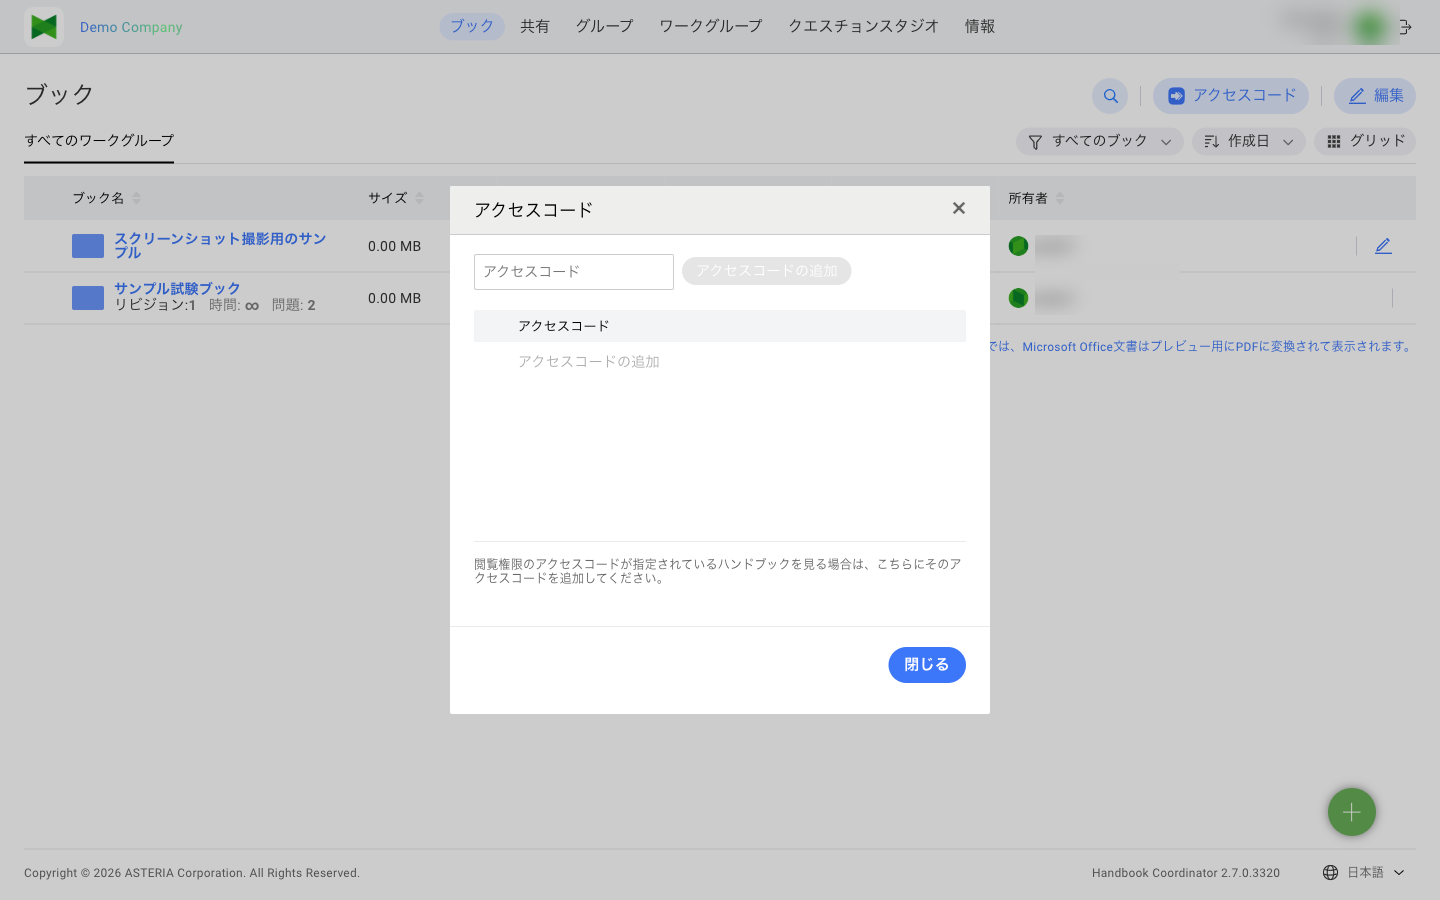Viewport: 1440px width, 900px height.
Task: Open サンプル試験ブック link
Action: point(177,288)
